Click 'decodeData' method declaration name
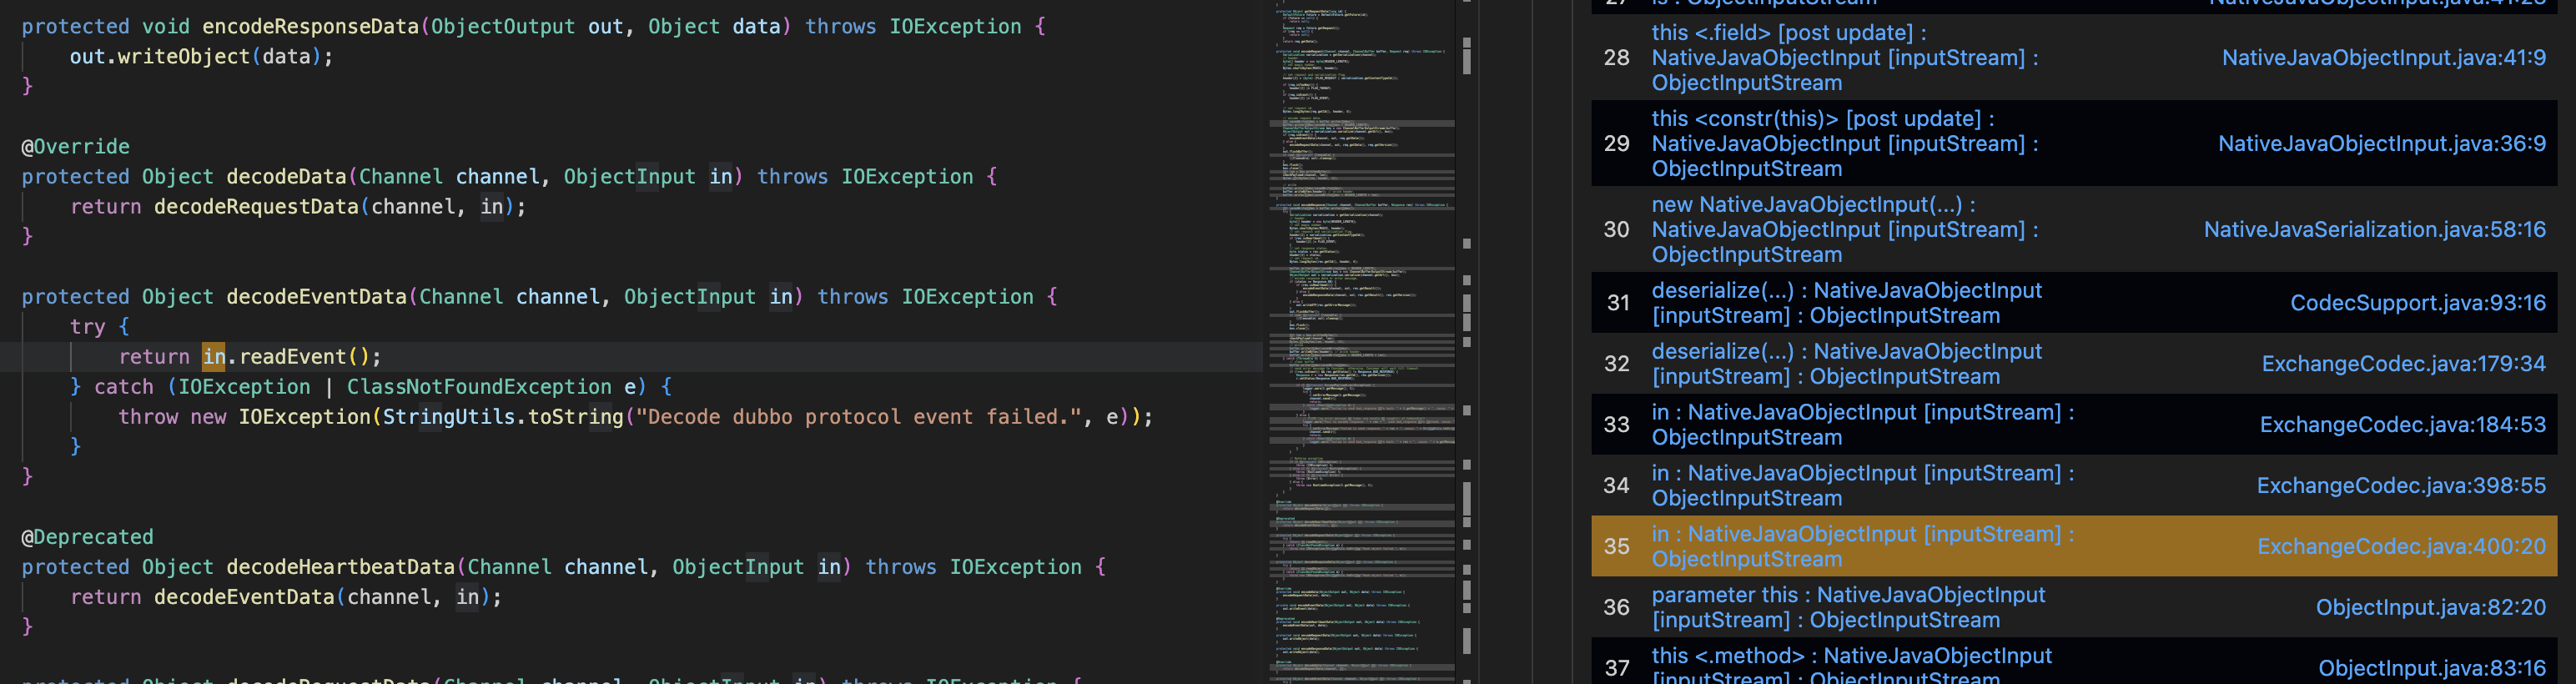This screenshot has width=2576, height=684. point(286,177)
